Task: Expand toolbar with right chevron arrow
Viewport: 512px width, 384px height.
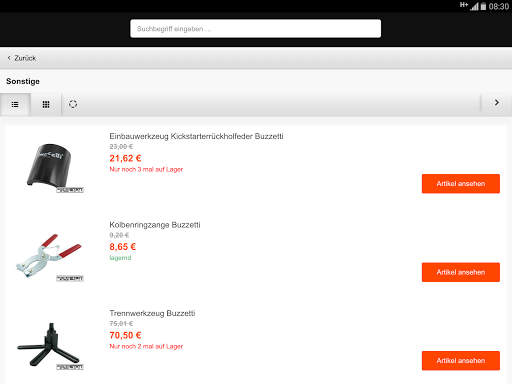Action: click(x=497, y=103)
